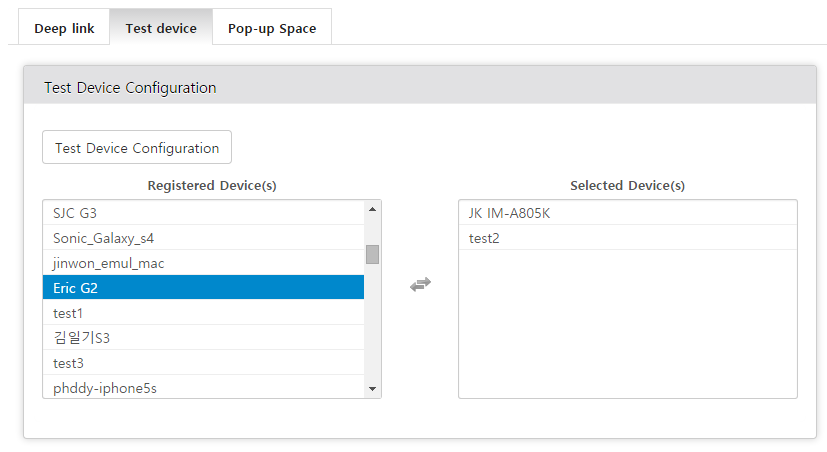Viewport: 827px width, 452px height.
Task: Pick the 김일기S3 device entry
Action: [204, 337]
